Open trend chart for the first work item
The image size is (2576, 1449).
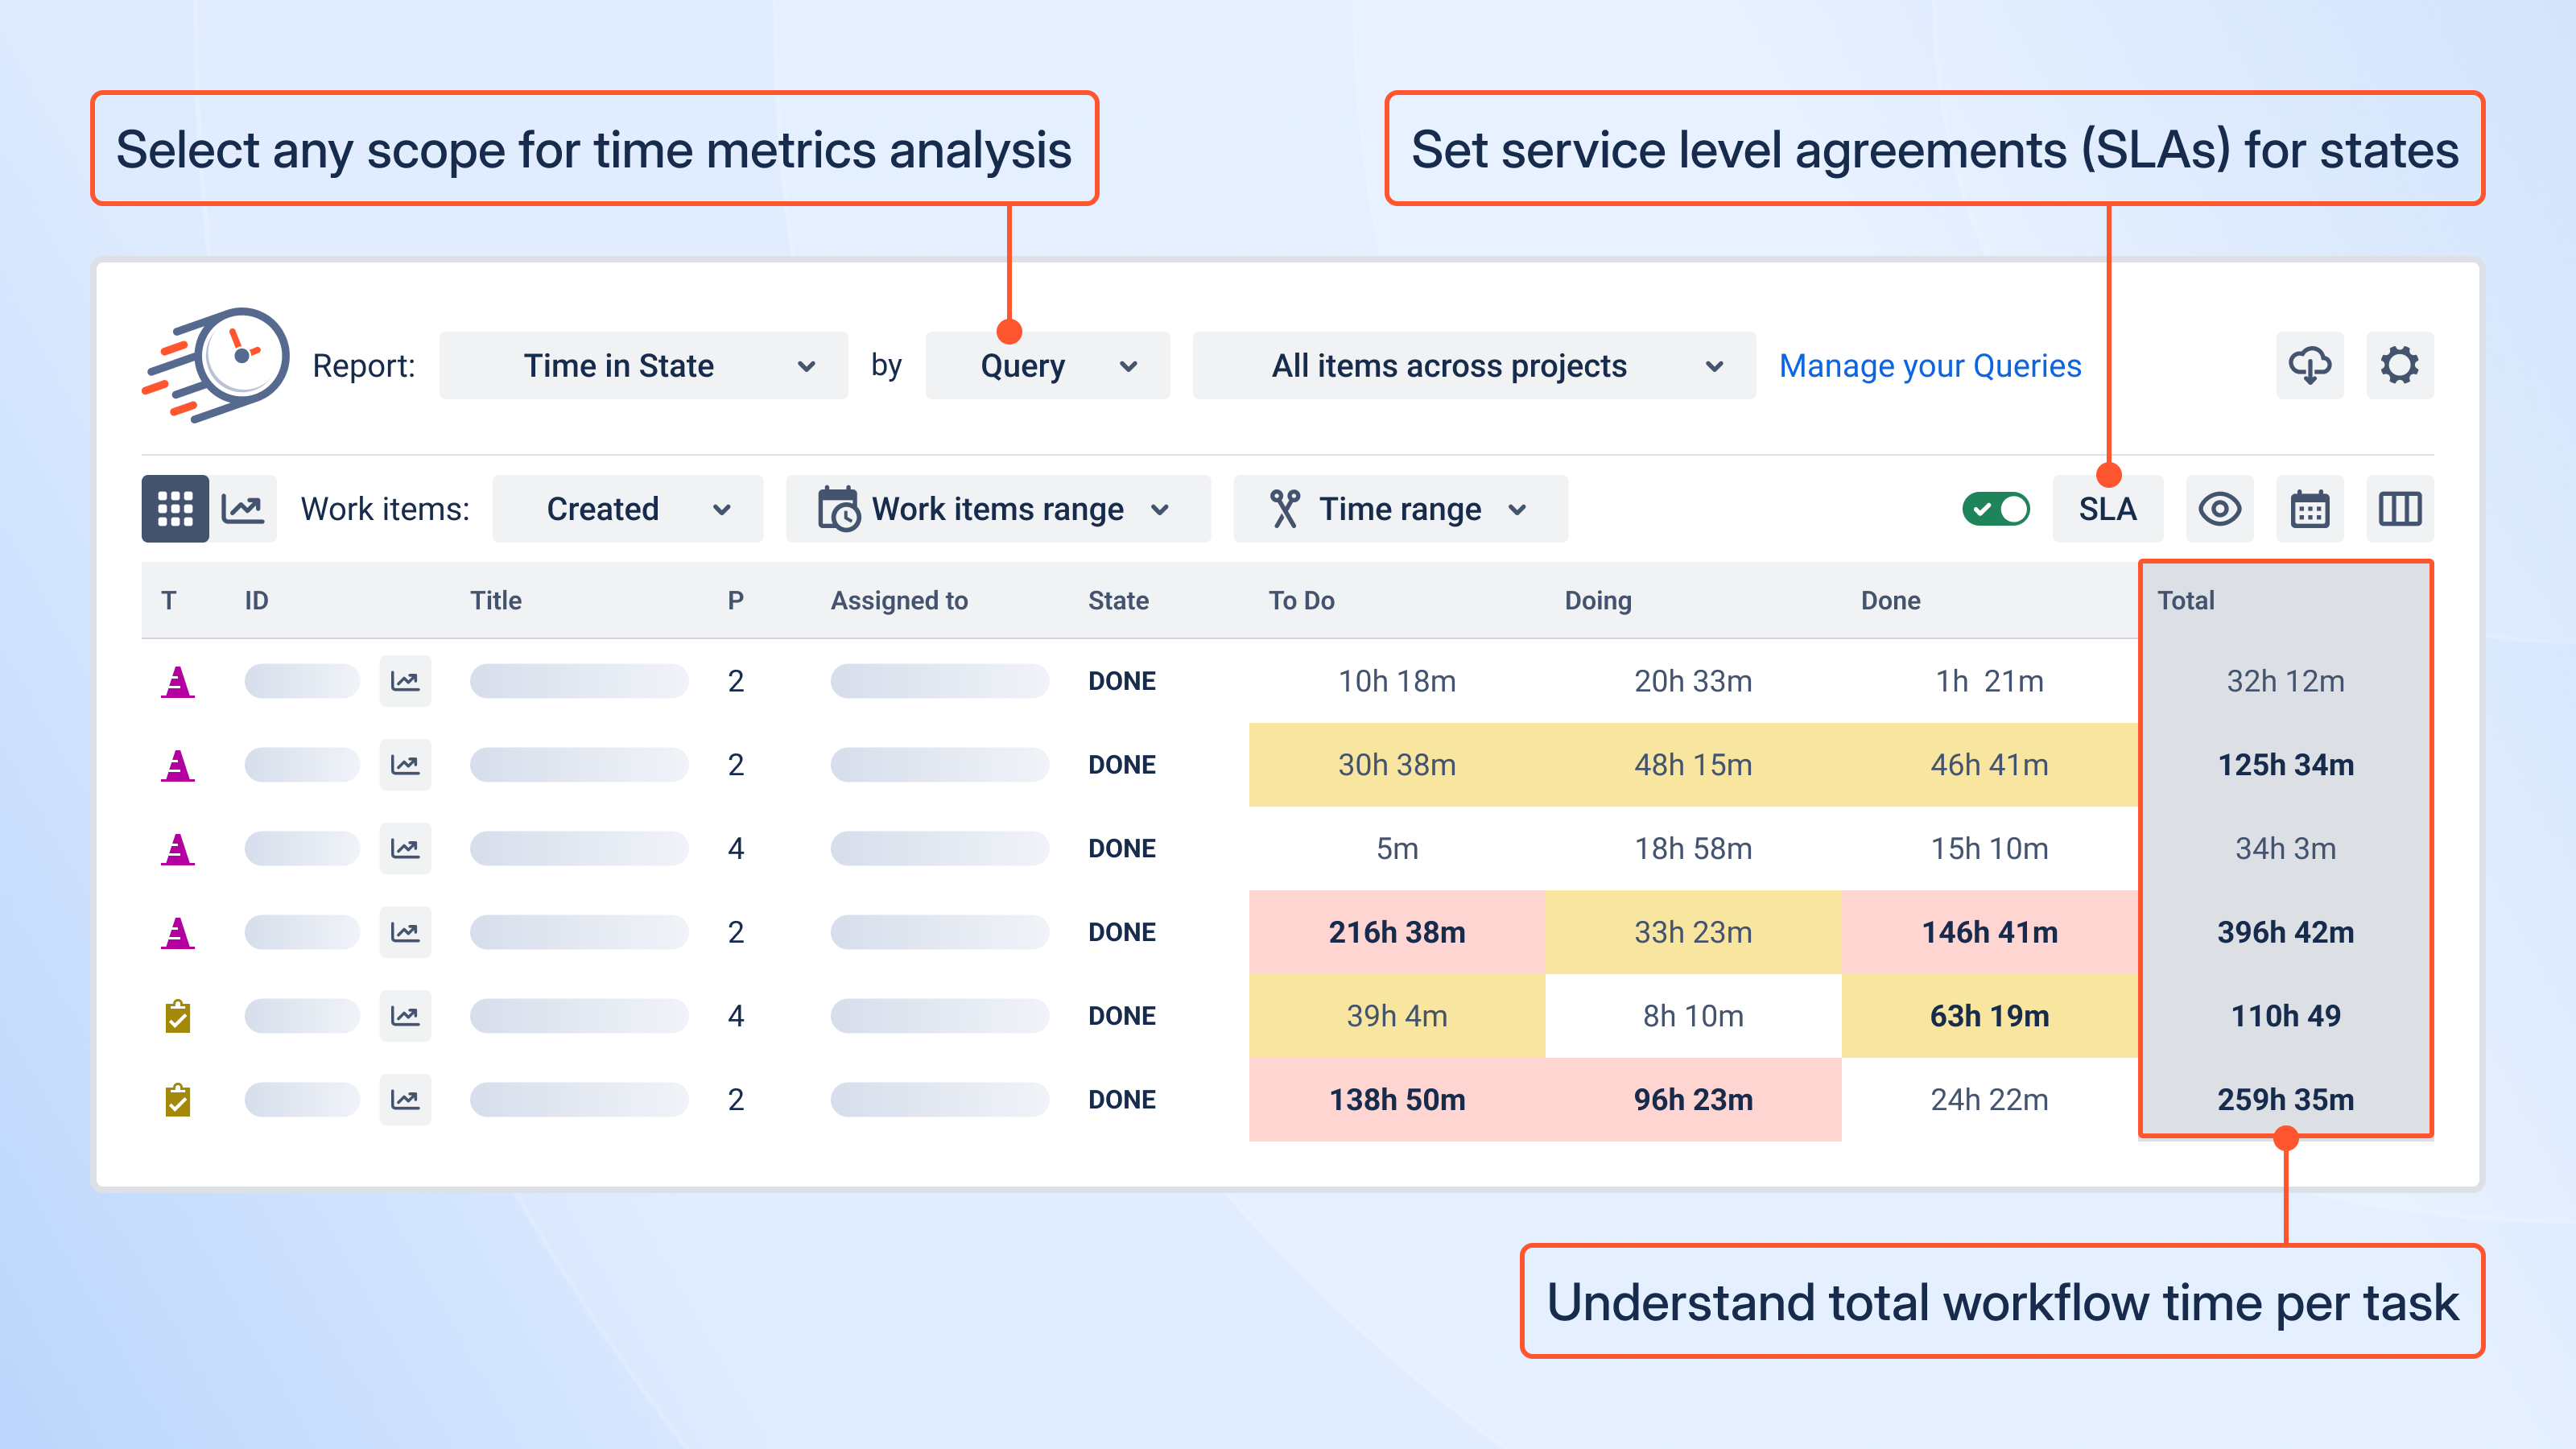click(x=405, y=681)
